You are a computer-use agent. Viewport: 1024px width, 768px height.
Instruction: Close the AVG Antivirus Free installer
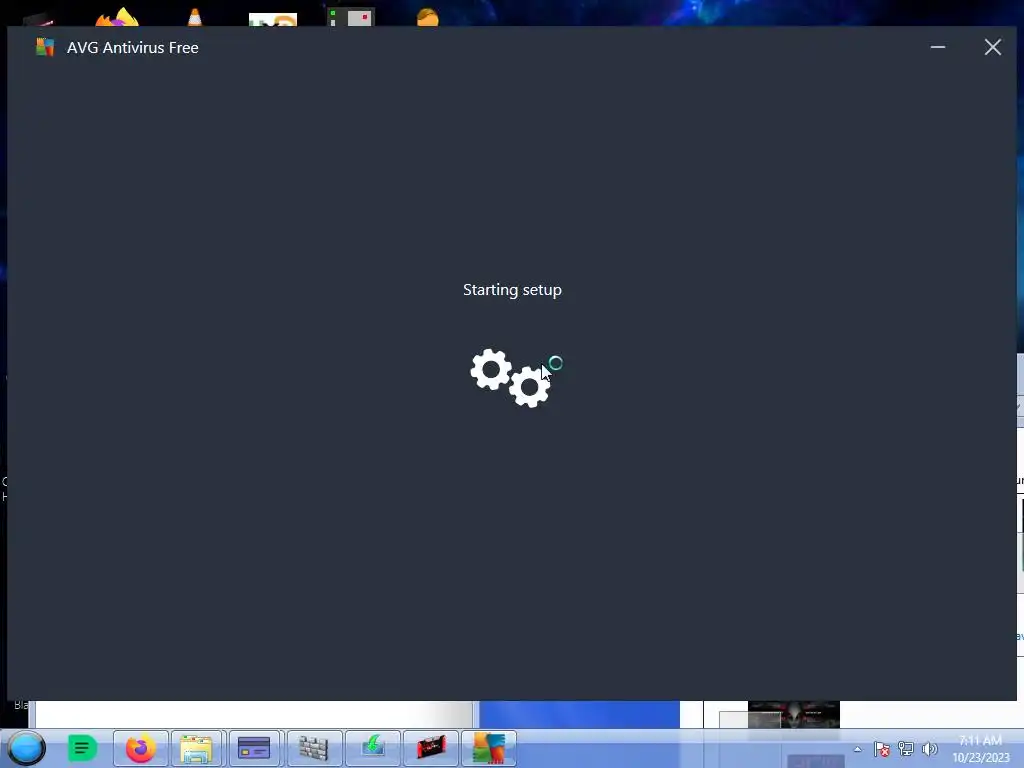[x=993, y=47]
